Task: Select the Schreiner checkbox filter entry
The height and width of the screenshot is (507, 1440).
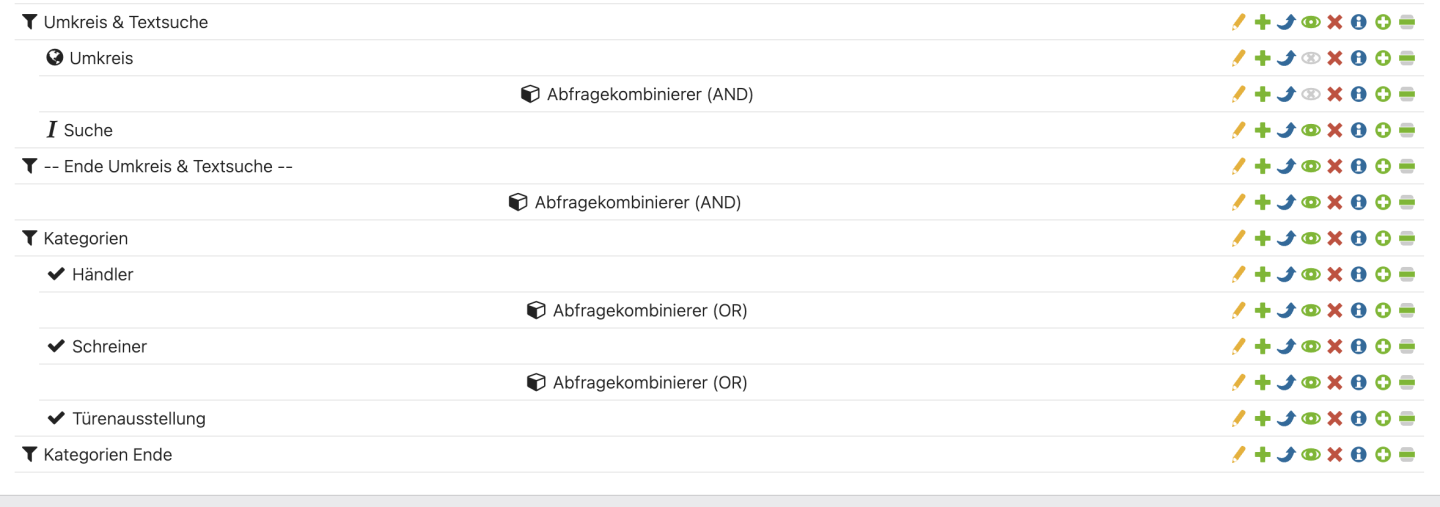Action: [x=109, y=346]
